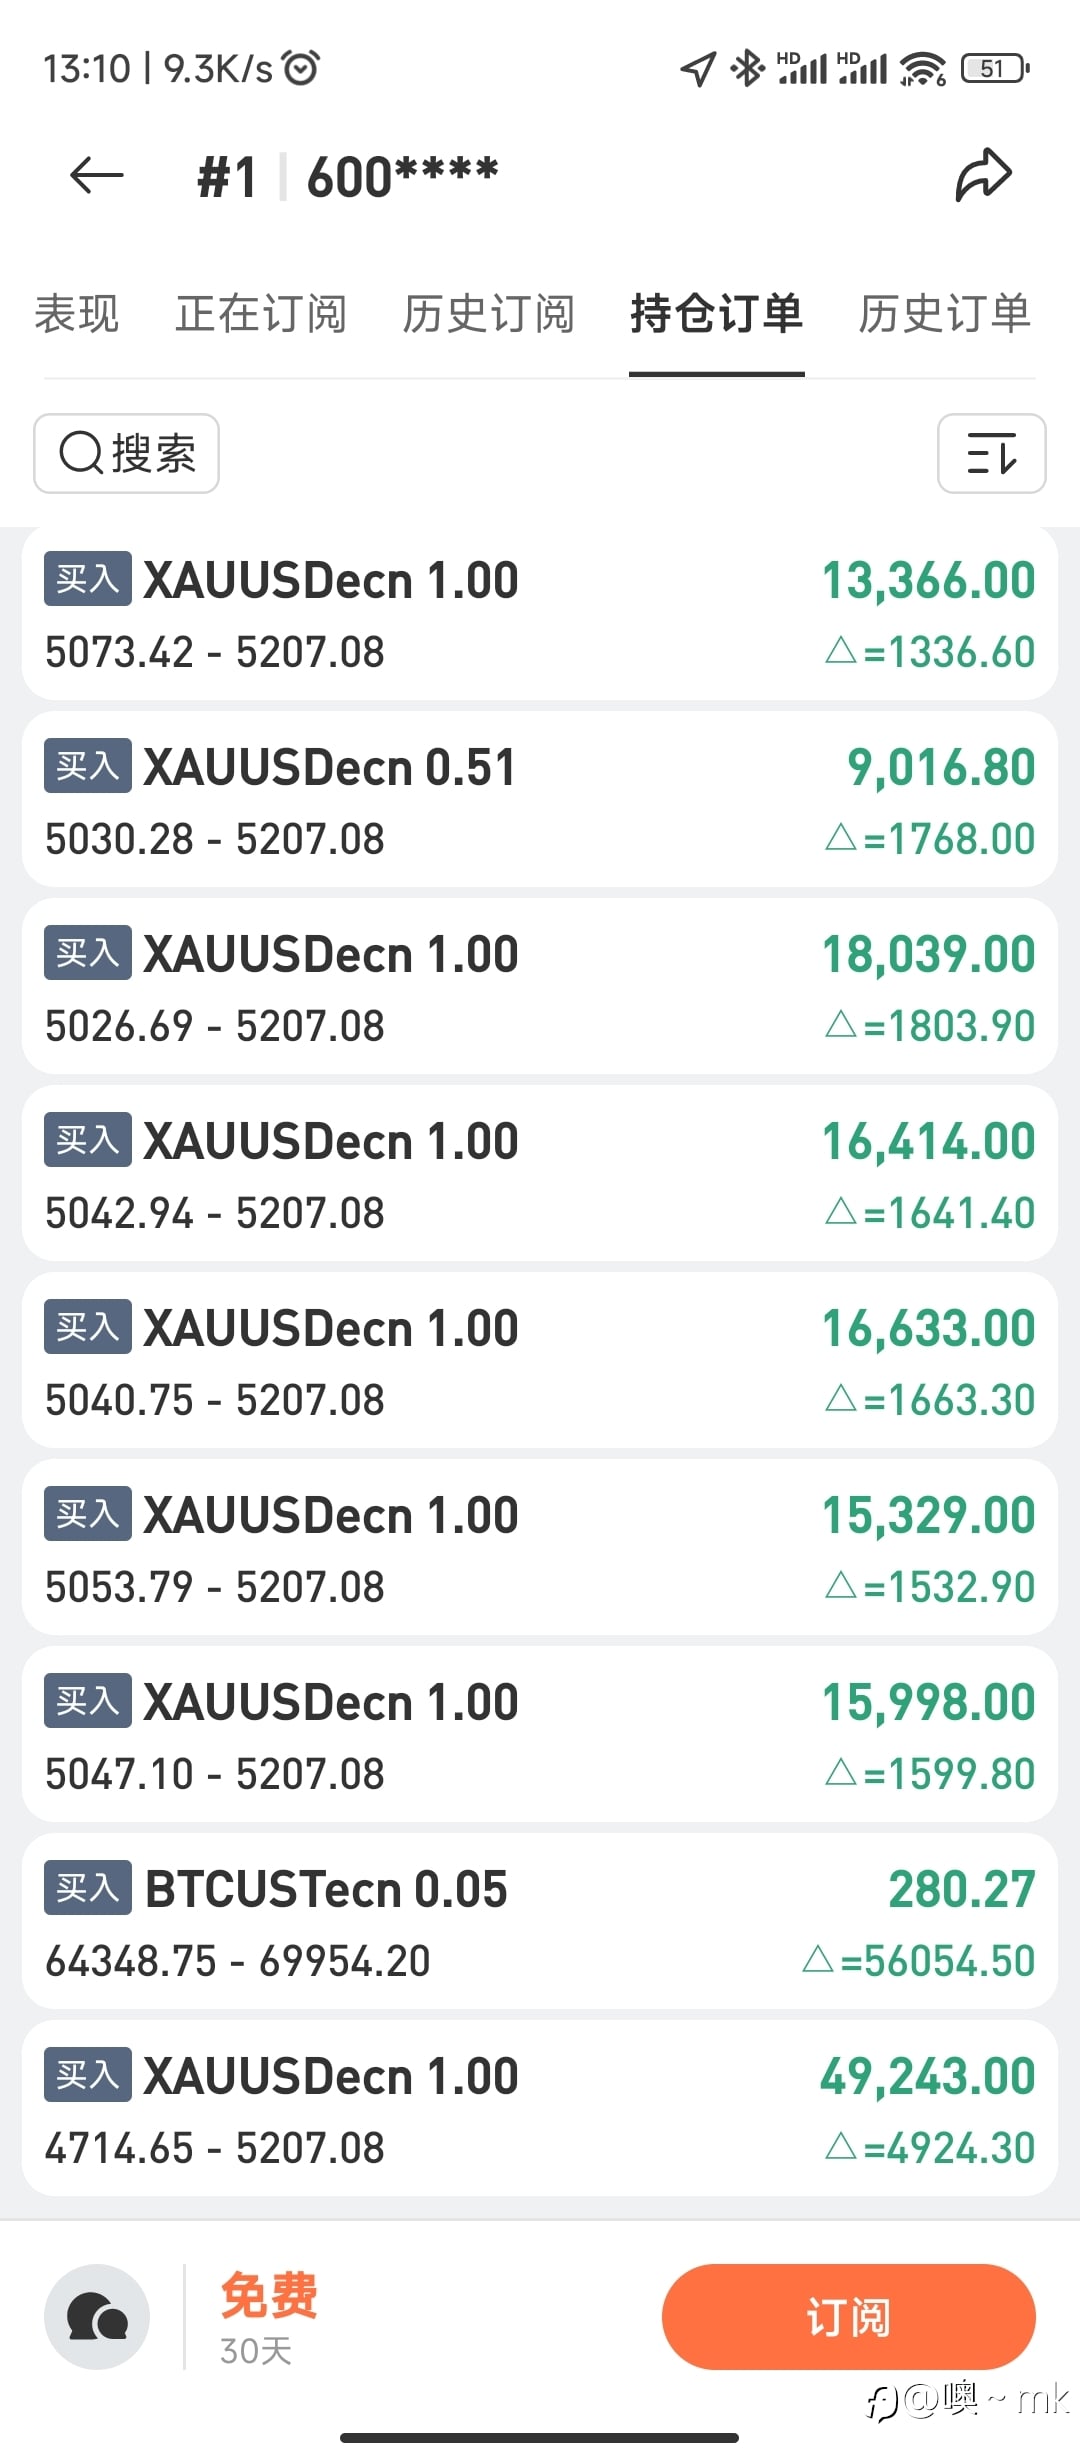Switch to the 表现 tab
1080x2460 pixels.
[x=77, y=314]
